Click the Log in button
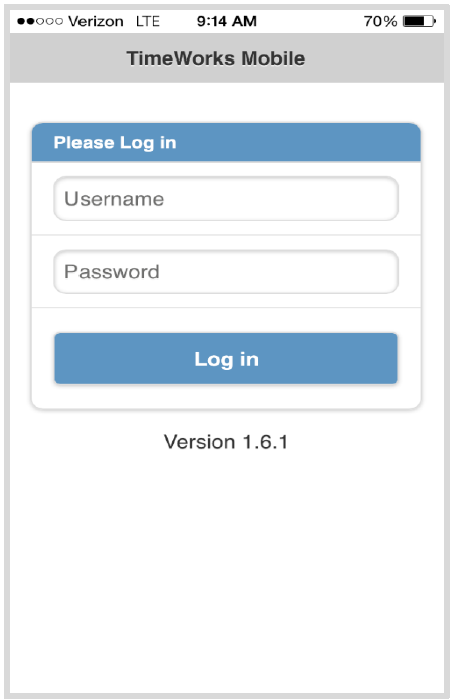The image size is (451, 700). pyautogui.click(x=226, y=358)
